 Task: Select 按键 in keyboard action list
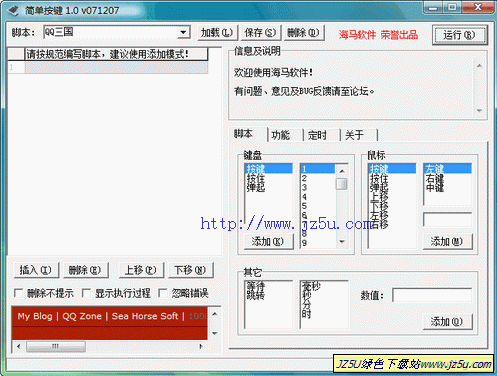pos(269,169)
